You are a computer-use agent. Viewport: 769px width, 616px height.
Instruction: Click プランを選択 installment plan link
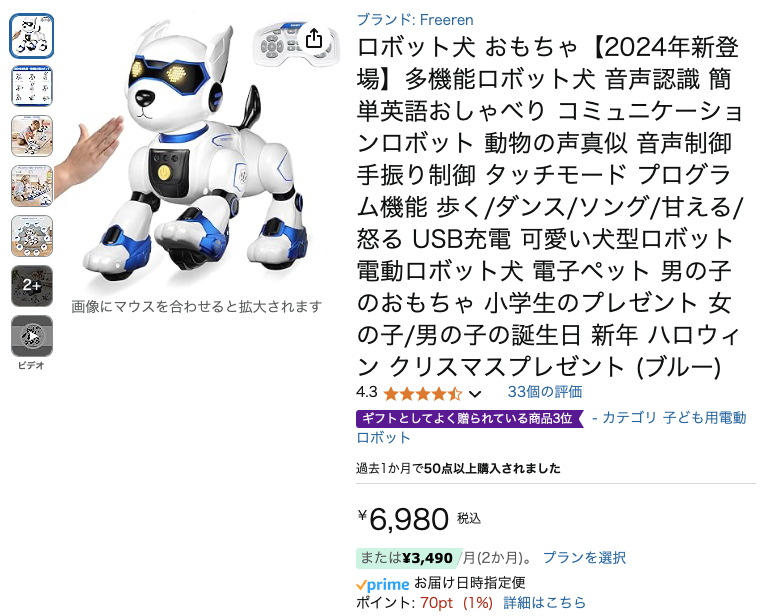pyautogui.click(x=584, y=558)
